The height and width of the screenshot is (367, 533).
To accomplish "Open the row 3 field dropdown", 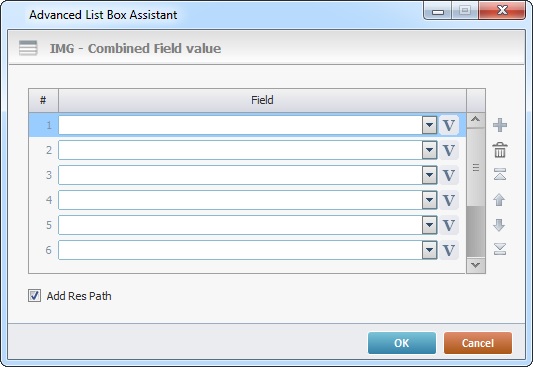I will coord(430,175).
